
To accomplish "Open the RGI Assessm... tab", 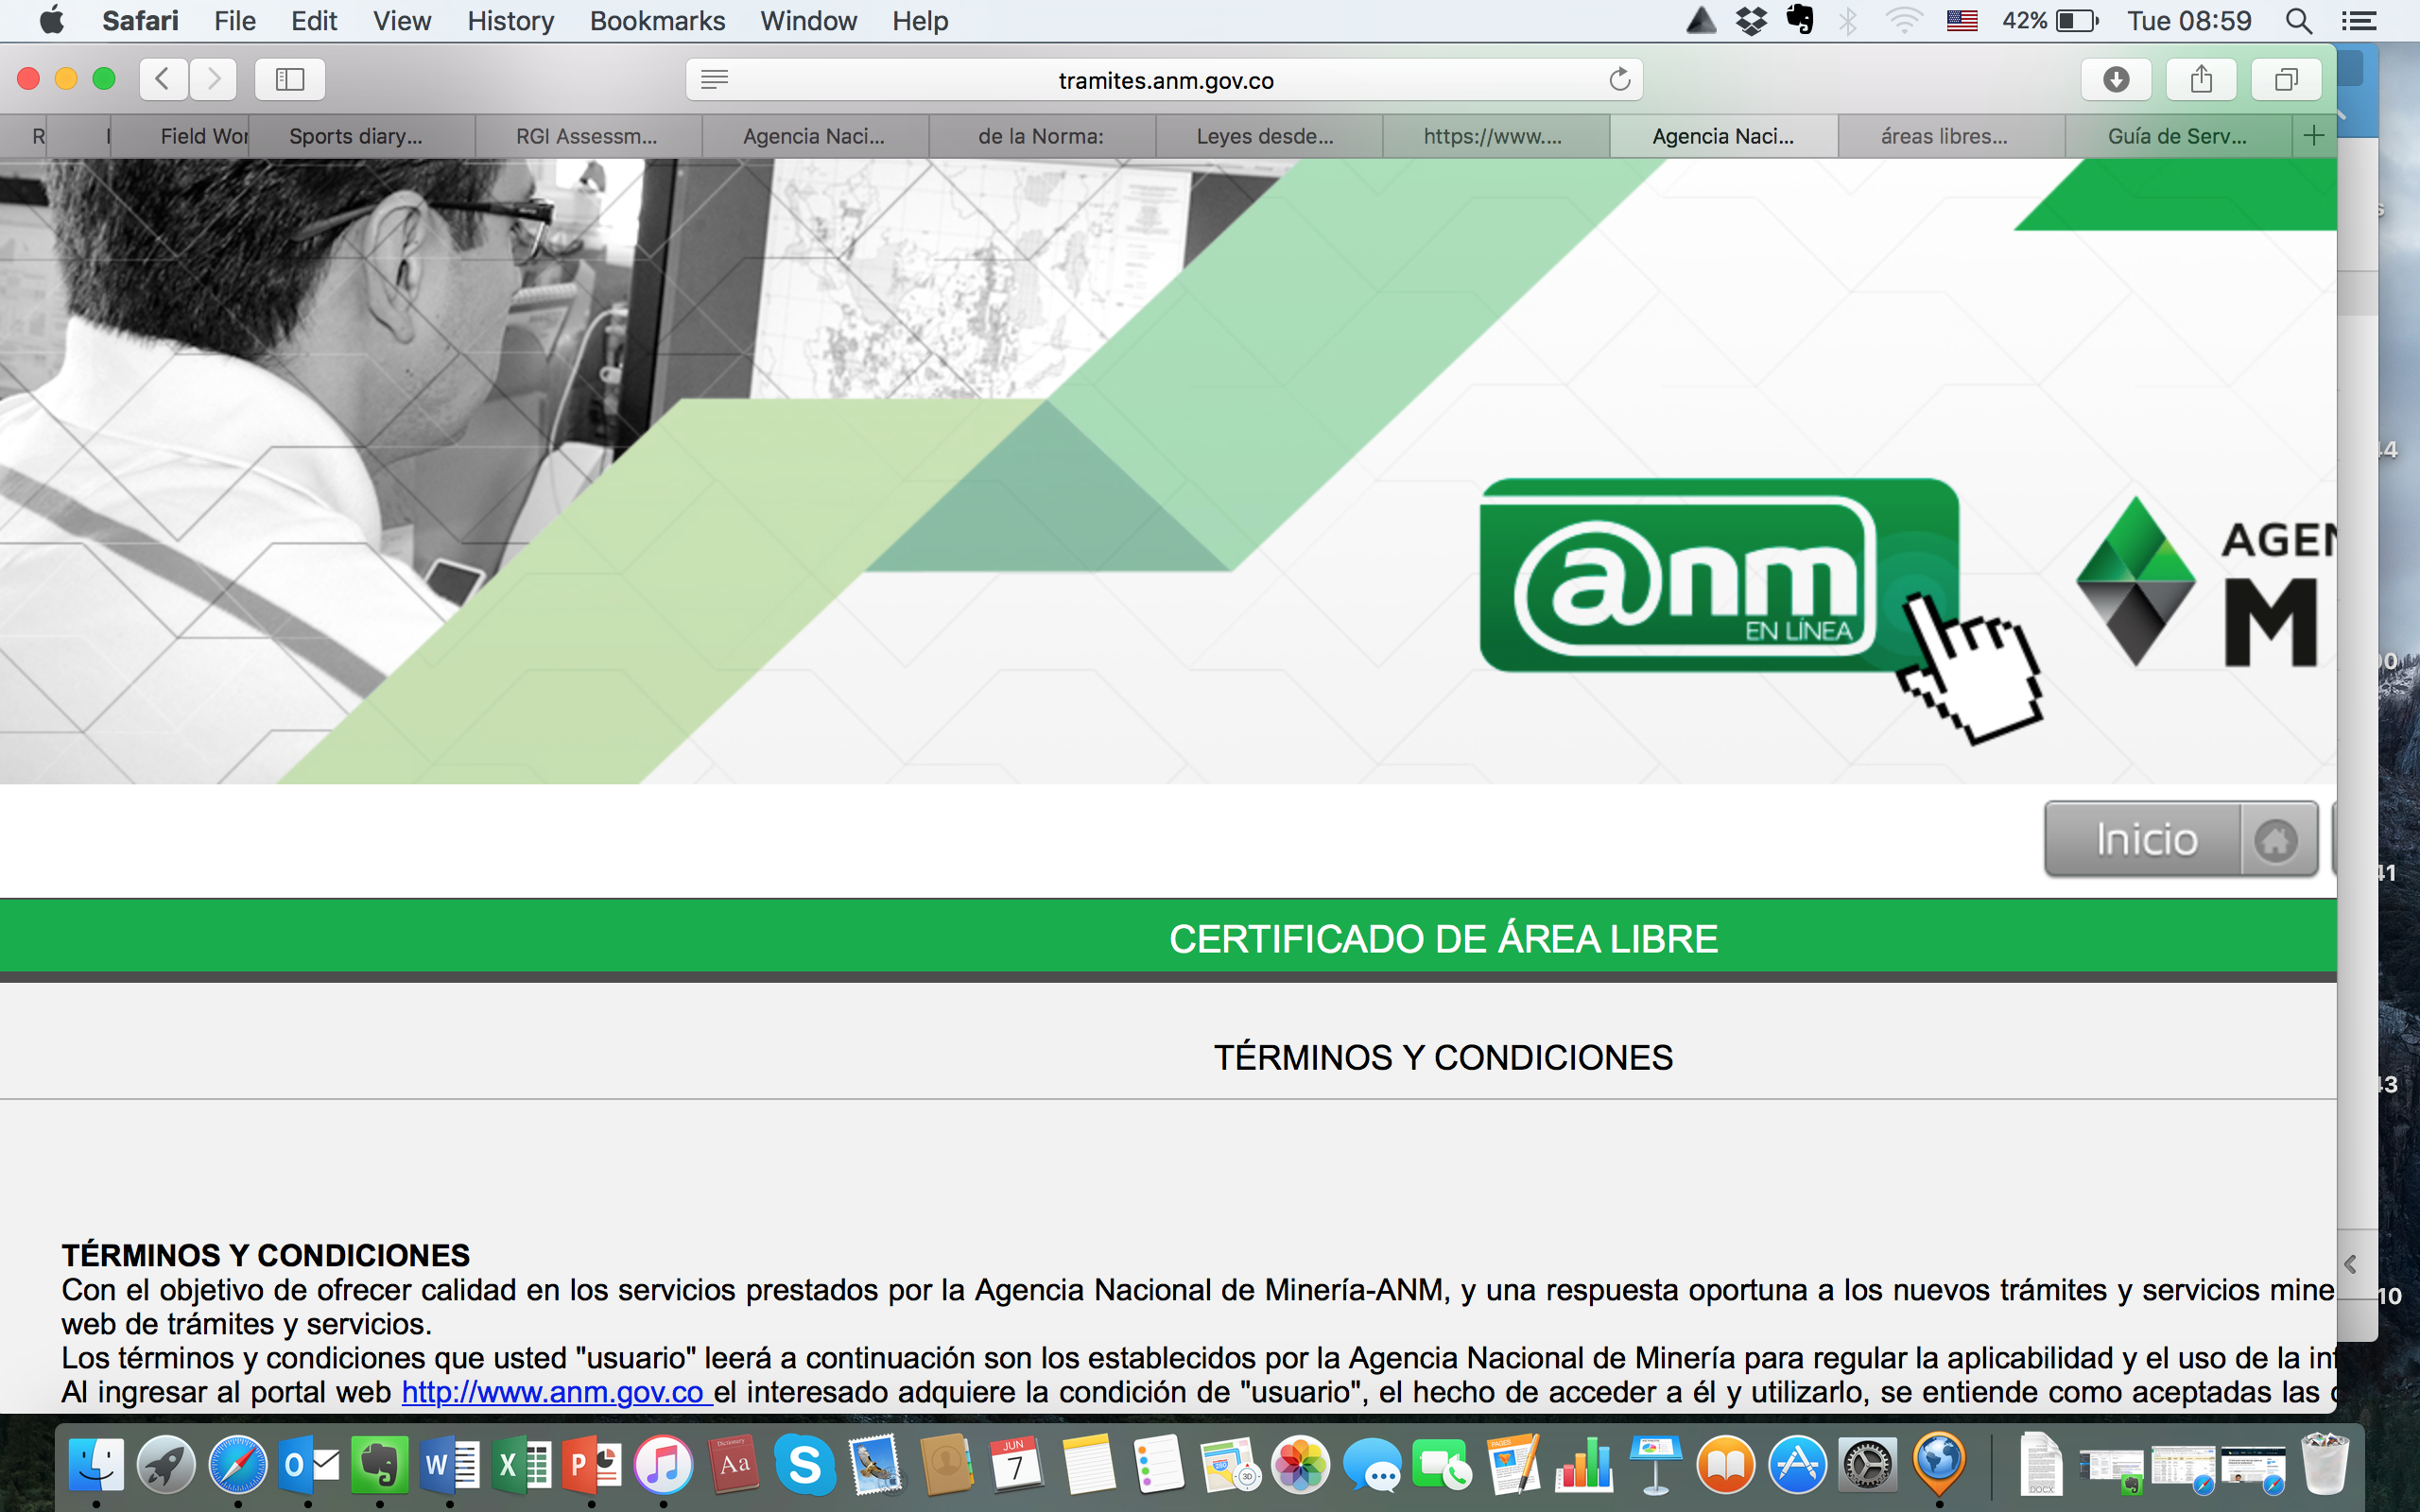I will click(x=589, y=136).
